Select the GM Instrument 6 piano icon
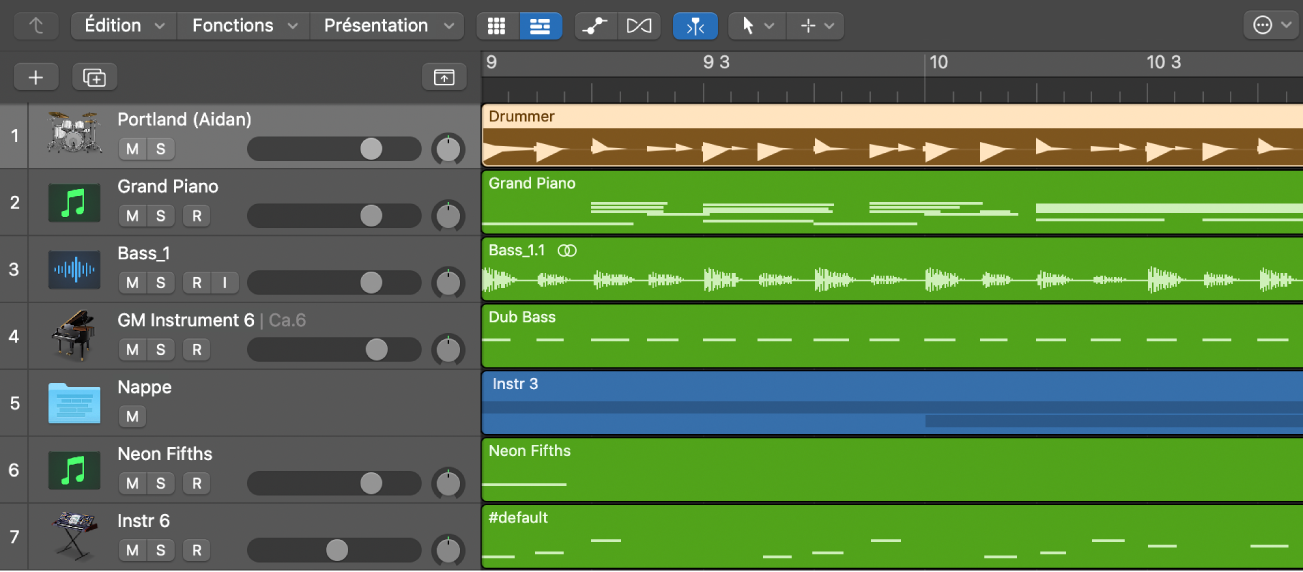This screenshot has width=1303, height=572. [74, 336]
